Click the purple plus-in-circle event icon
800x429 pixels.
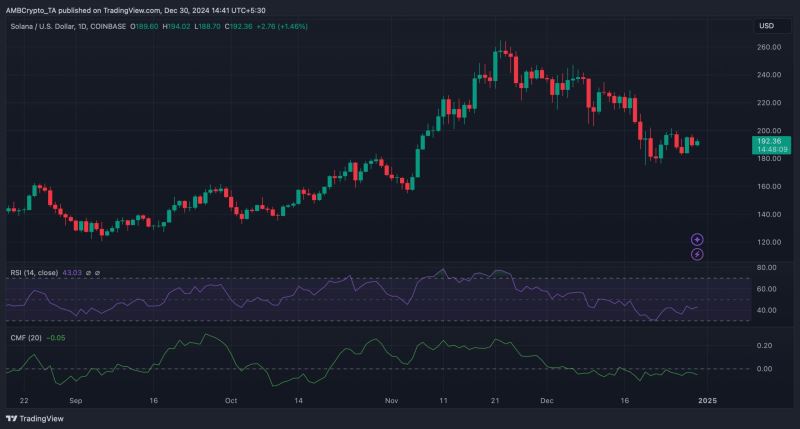click(x=697, y=239)
